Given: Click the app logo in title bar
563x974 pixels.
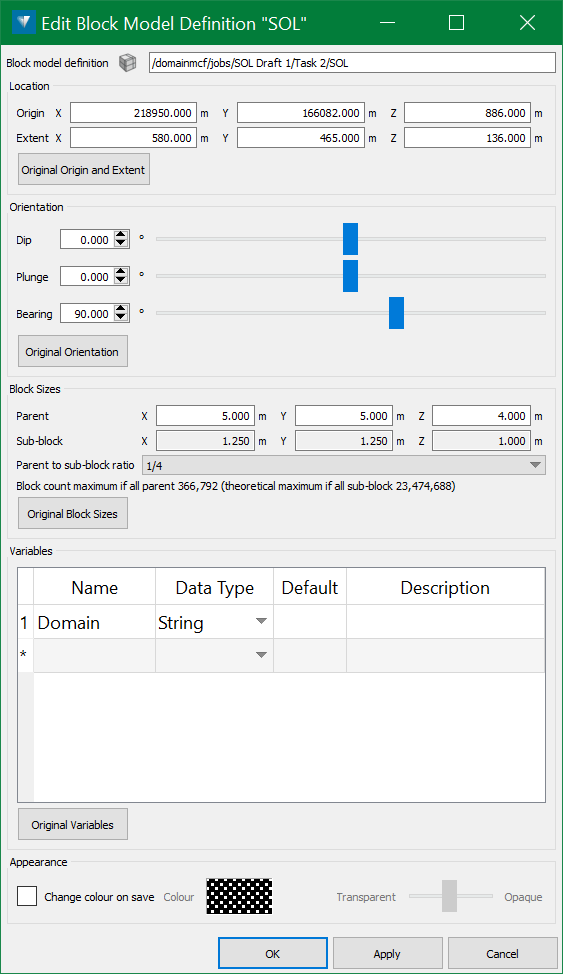Looking at the screenshot, I should pyautogui.click(x=23, y=23).
